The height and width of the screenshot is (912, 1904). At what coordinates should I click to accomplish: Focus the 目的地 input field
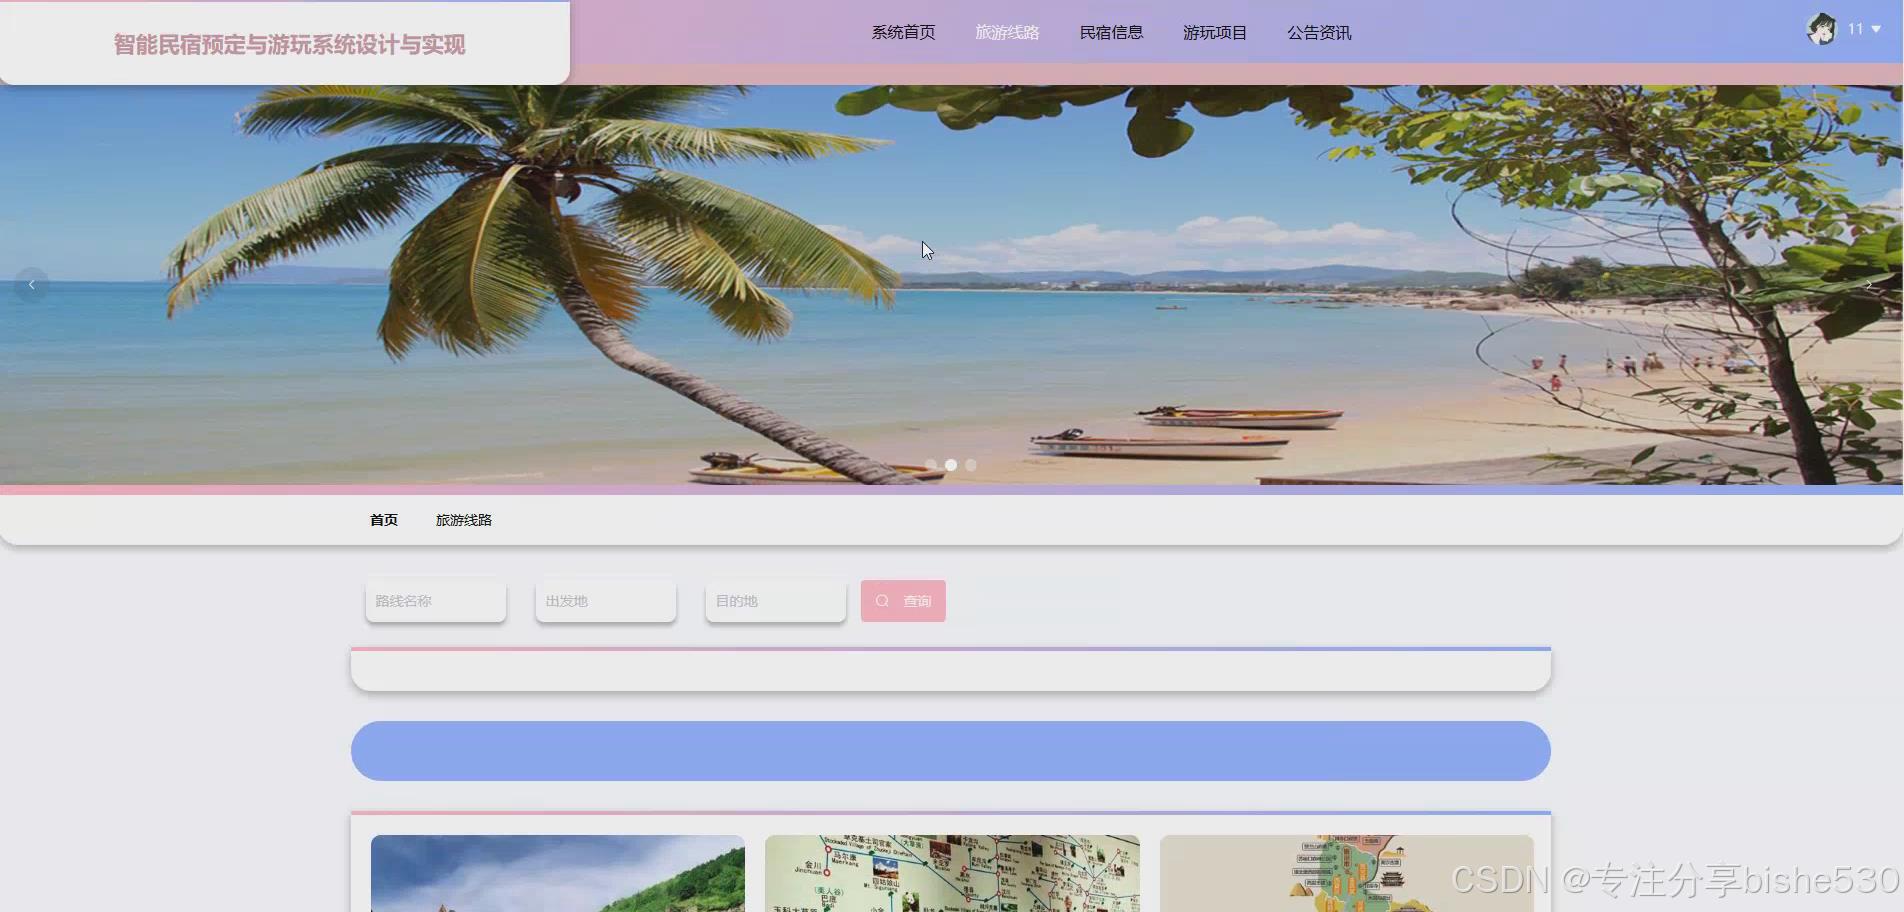tap(776, 601)
